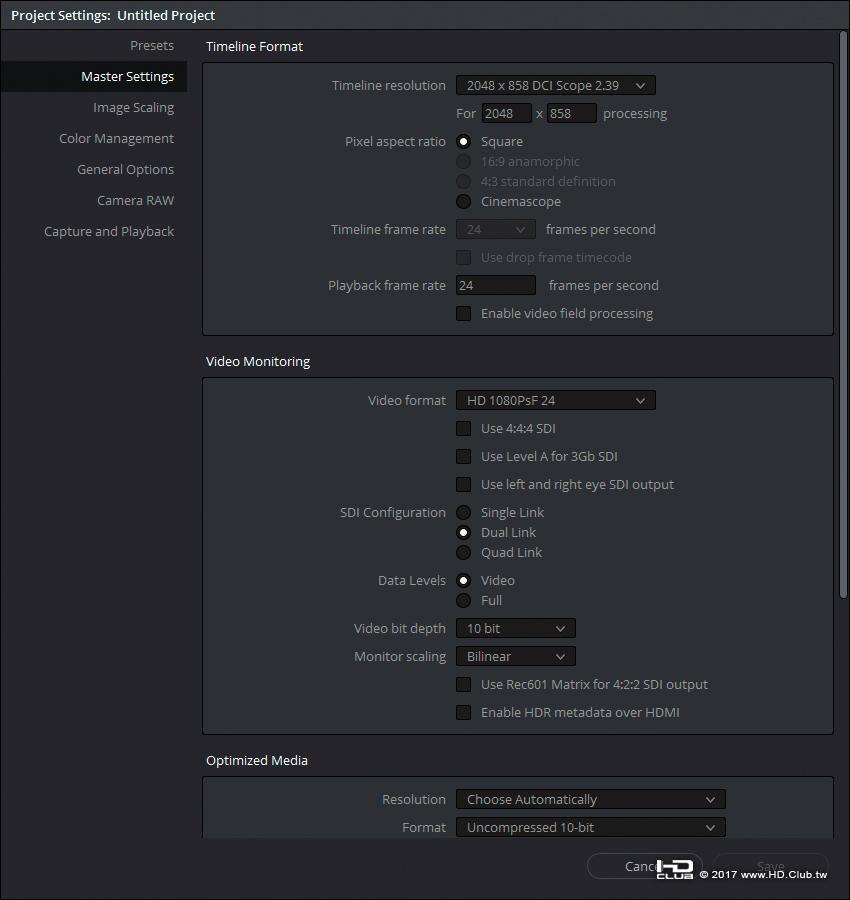Image resolution: width=850 pixels, height=900 pixels.
Task: Enable video field processing checkbox
Action: (463, 313)
